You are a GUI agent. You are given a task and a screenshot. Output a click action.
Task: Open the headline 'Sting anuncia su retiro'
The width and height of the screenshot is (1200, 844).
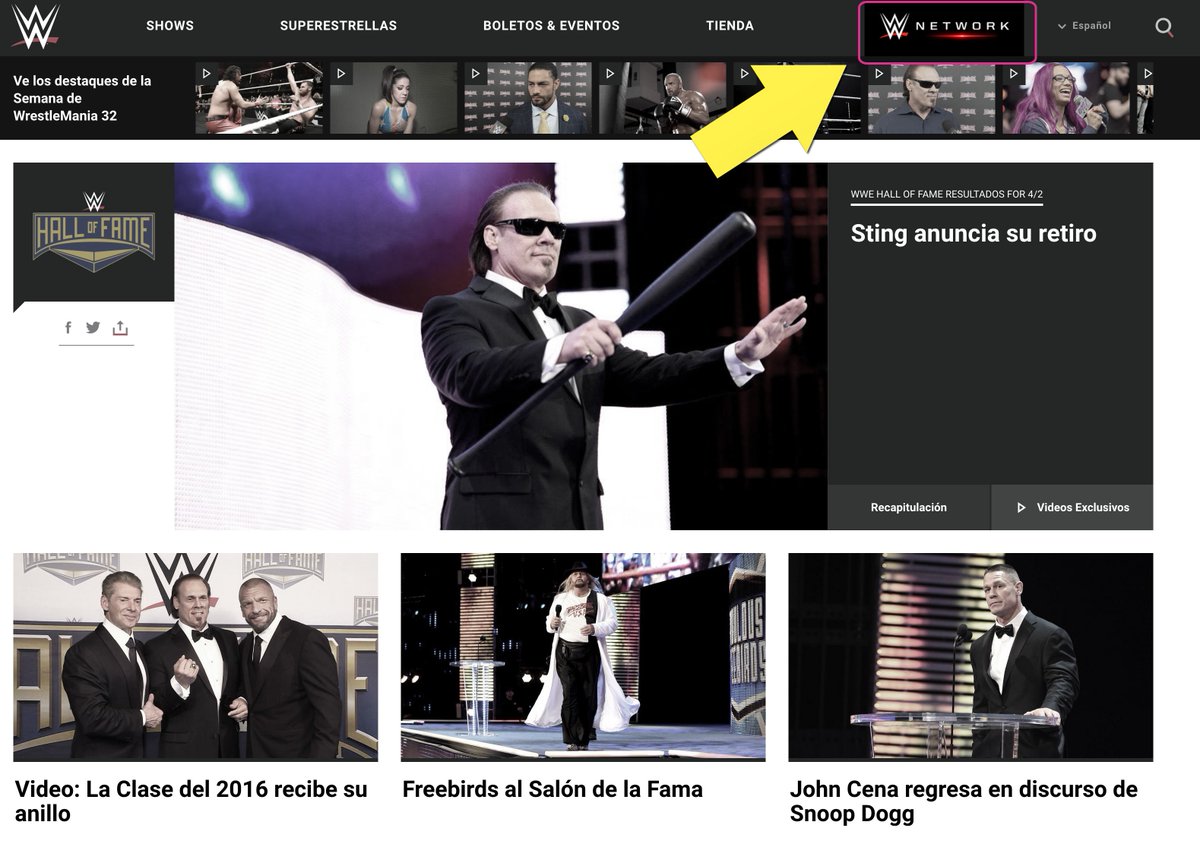point(973,234)
